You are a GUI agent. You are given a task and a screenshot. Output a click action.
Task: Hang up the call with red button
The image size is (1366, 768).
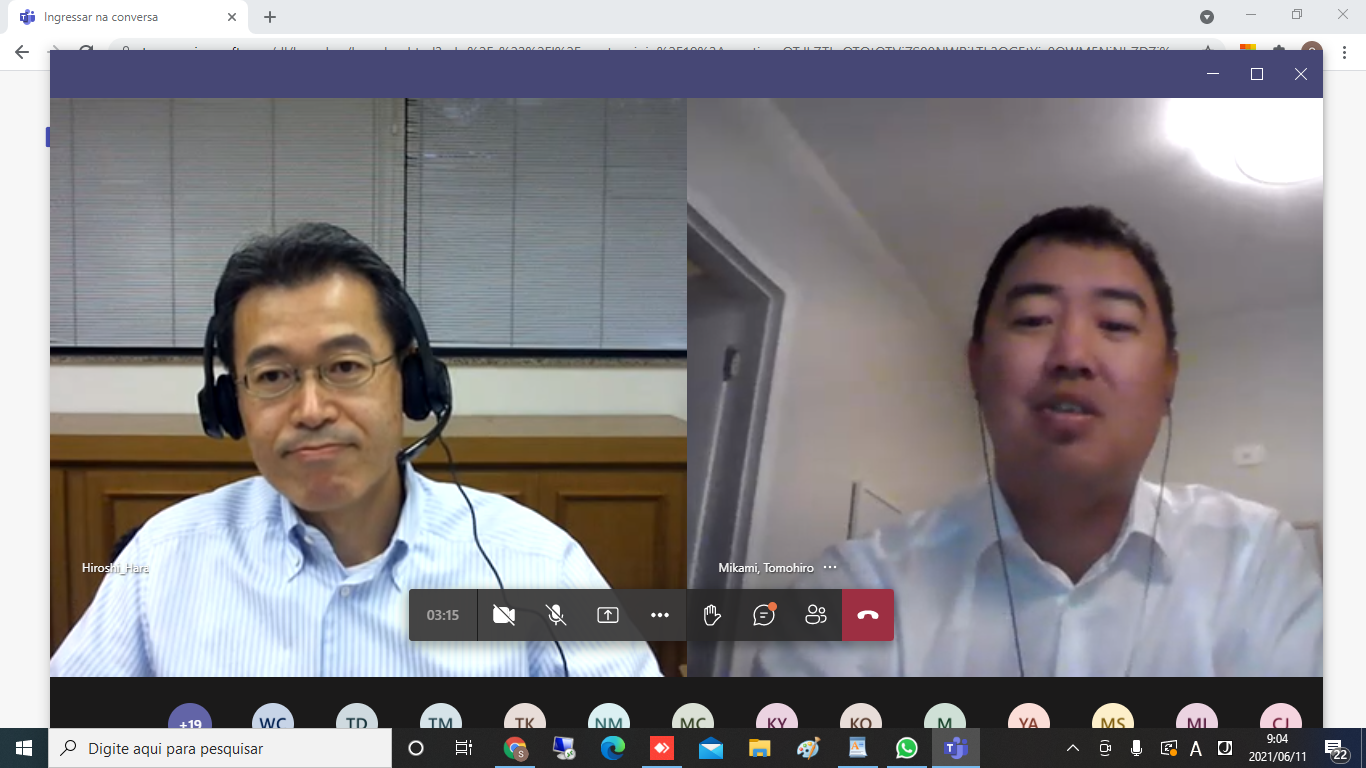pyautogui.click(x=868, y=615)
